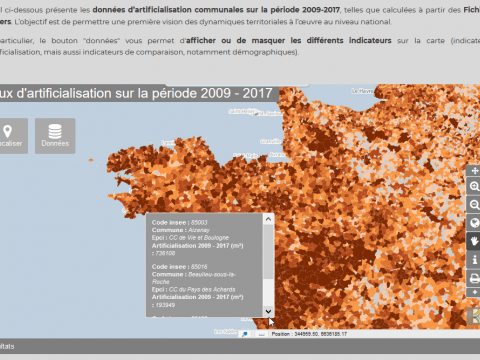
Task: Zoom out with the magnifier minus icon
Action: pos(474,205)
